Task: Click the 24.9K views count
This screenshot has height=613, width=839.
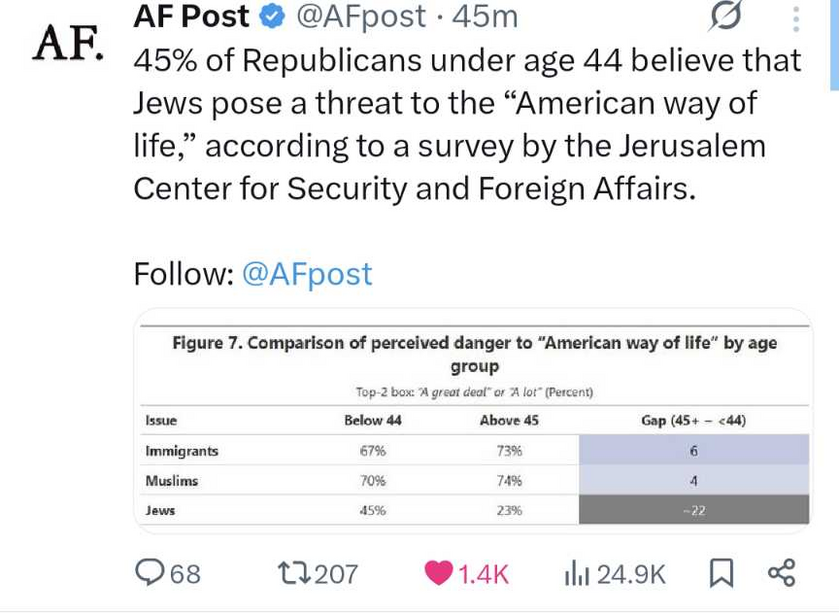Action: tap(631, 574)
